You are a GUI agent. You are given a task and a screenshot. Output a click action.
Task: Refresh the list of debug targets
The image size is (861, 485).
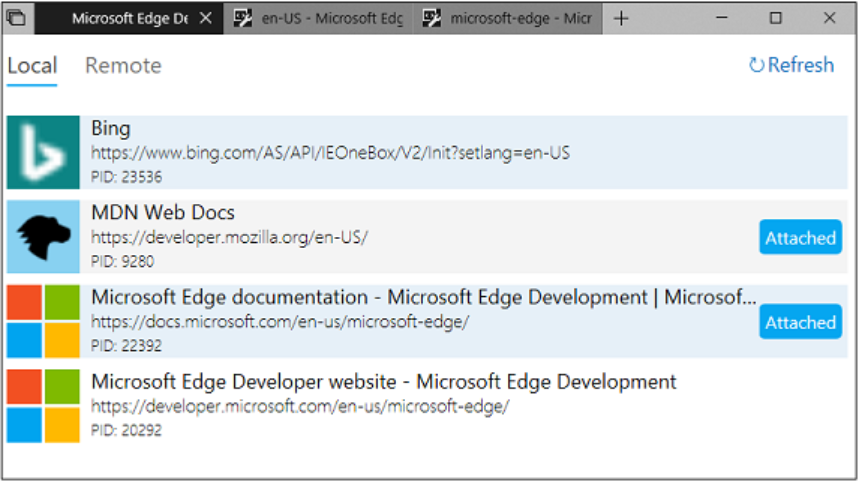(791, 65)
